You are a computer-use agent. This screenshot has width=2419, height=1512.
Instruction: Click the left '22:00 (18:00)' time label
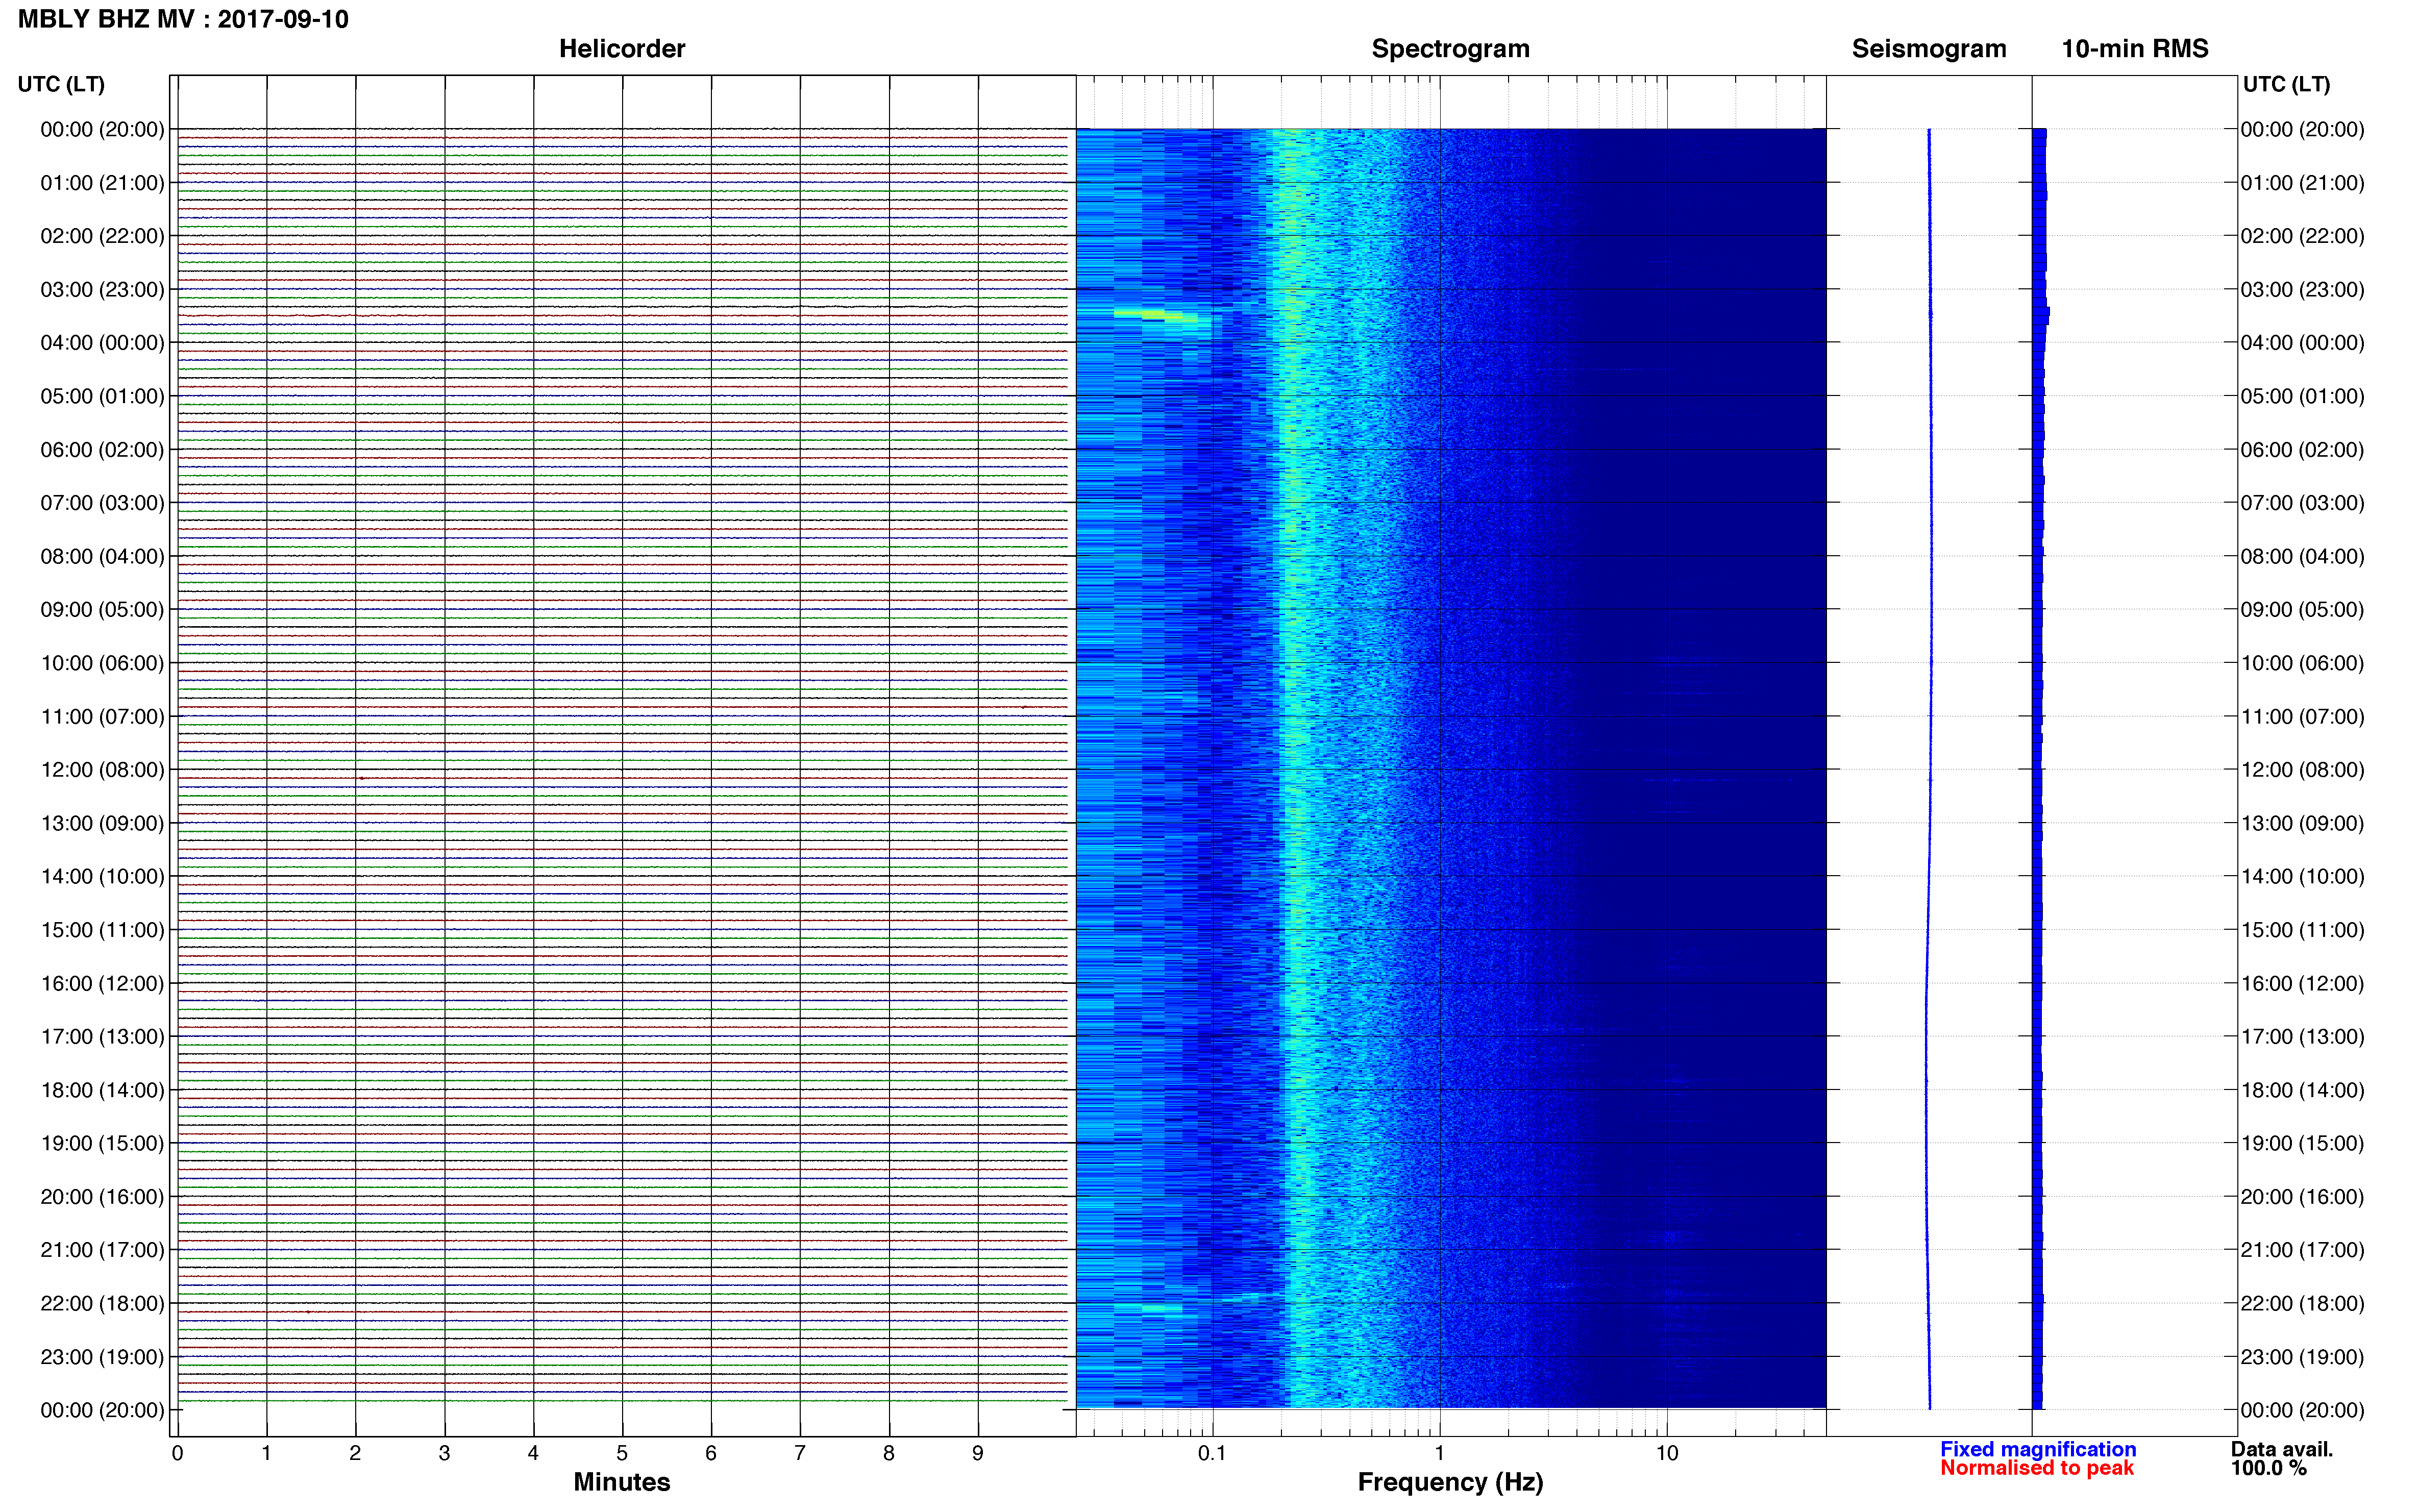(x=102, y=1304)
